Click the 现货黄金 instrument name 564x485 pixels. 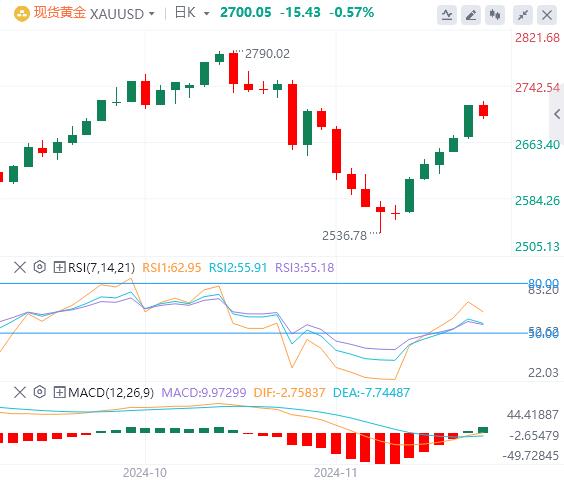(60, 13)
